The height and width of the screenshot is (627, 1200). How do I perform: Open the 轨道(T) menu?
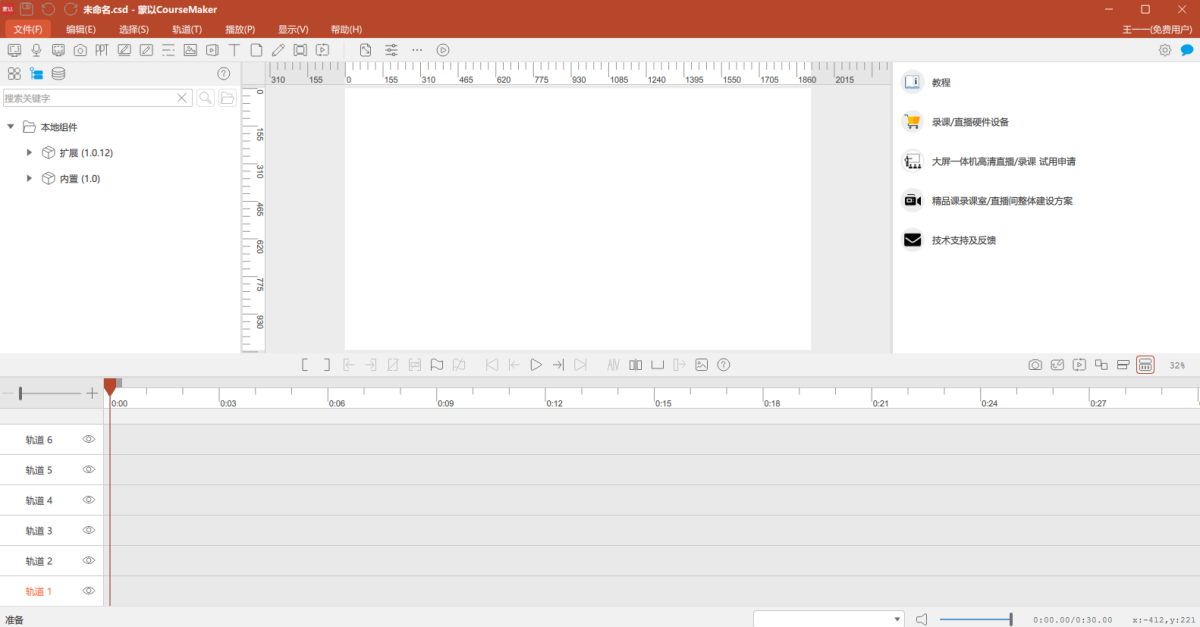187,29
